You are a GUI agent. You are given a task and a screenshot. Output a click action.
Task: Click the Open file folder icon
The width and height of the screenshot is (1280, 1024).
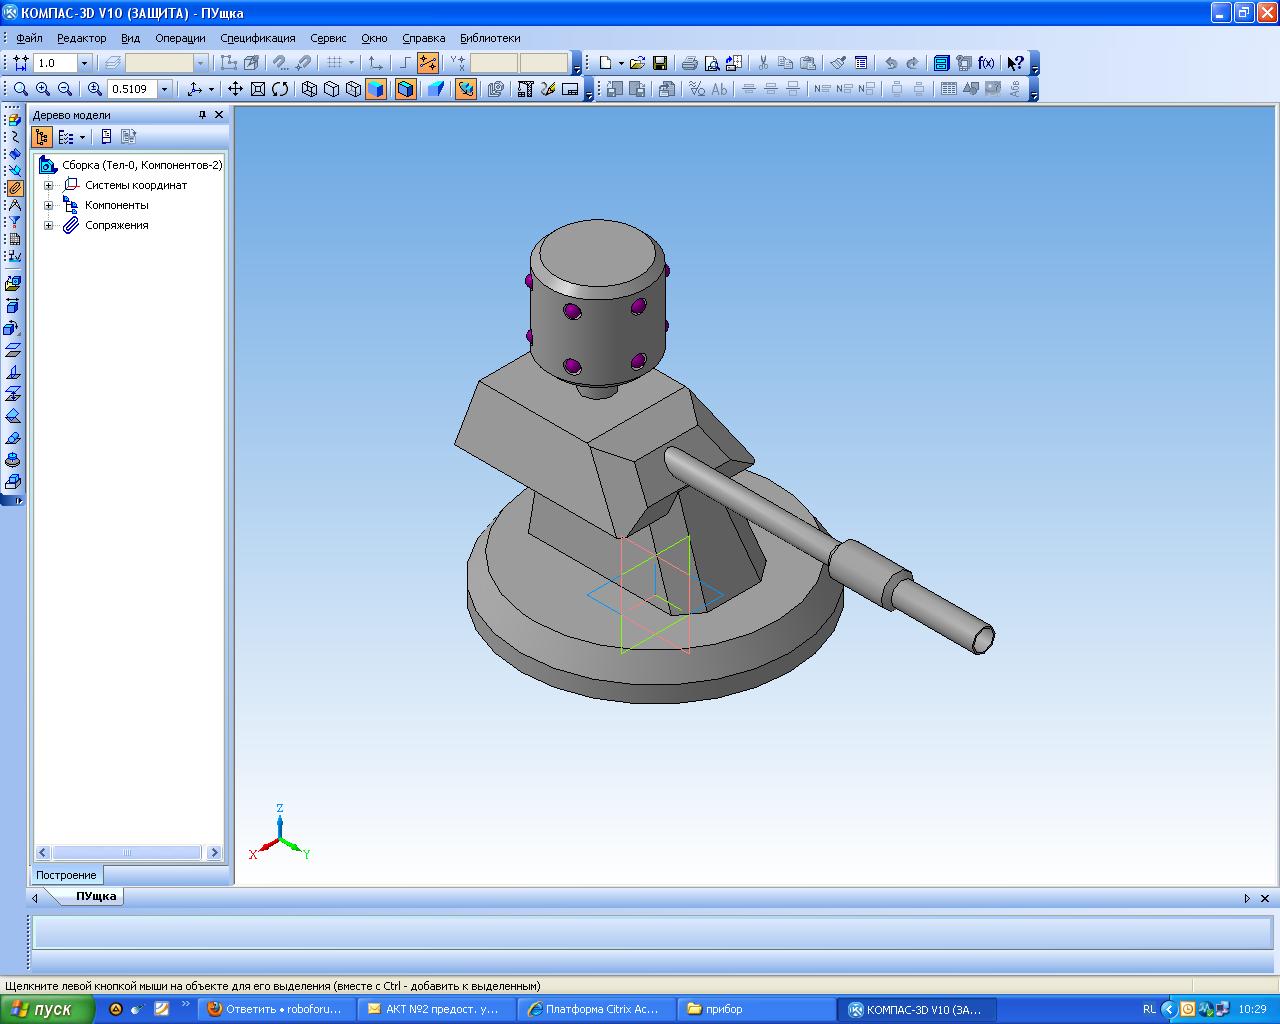click(x=637, y=63)
